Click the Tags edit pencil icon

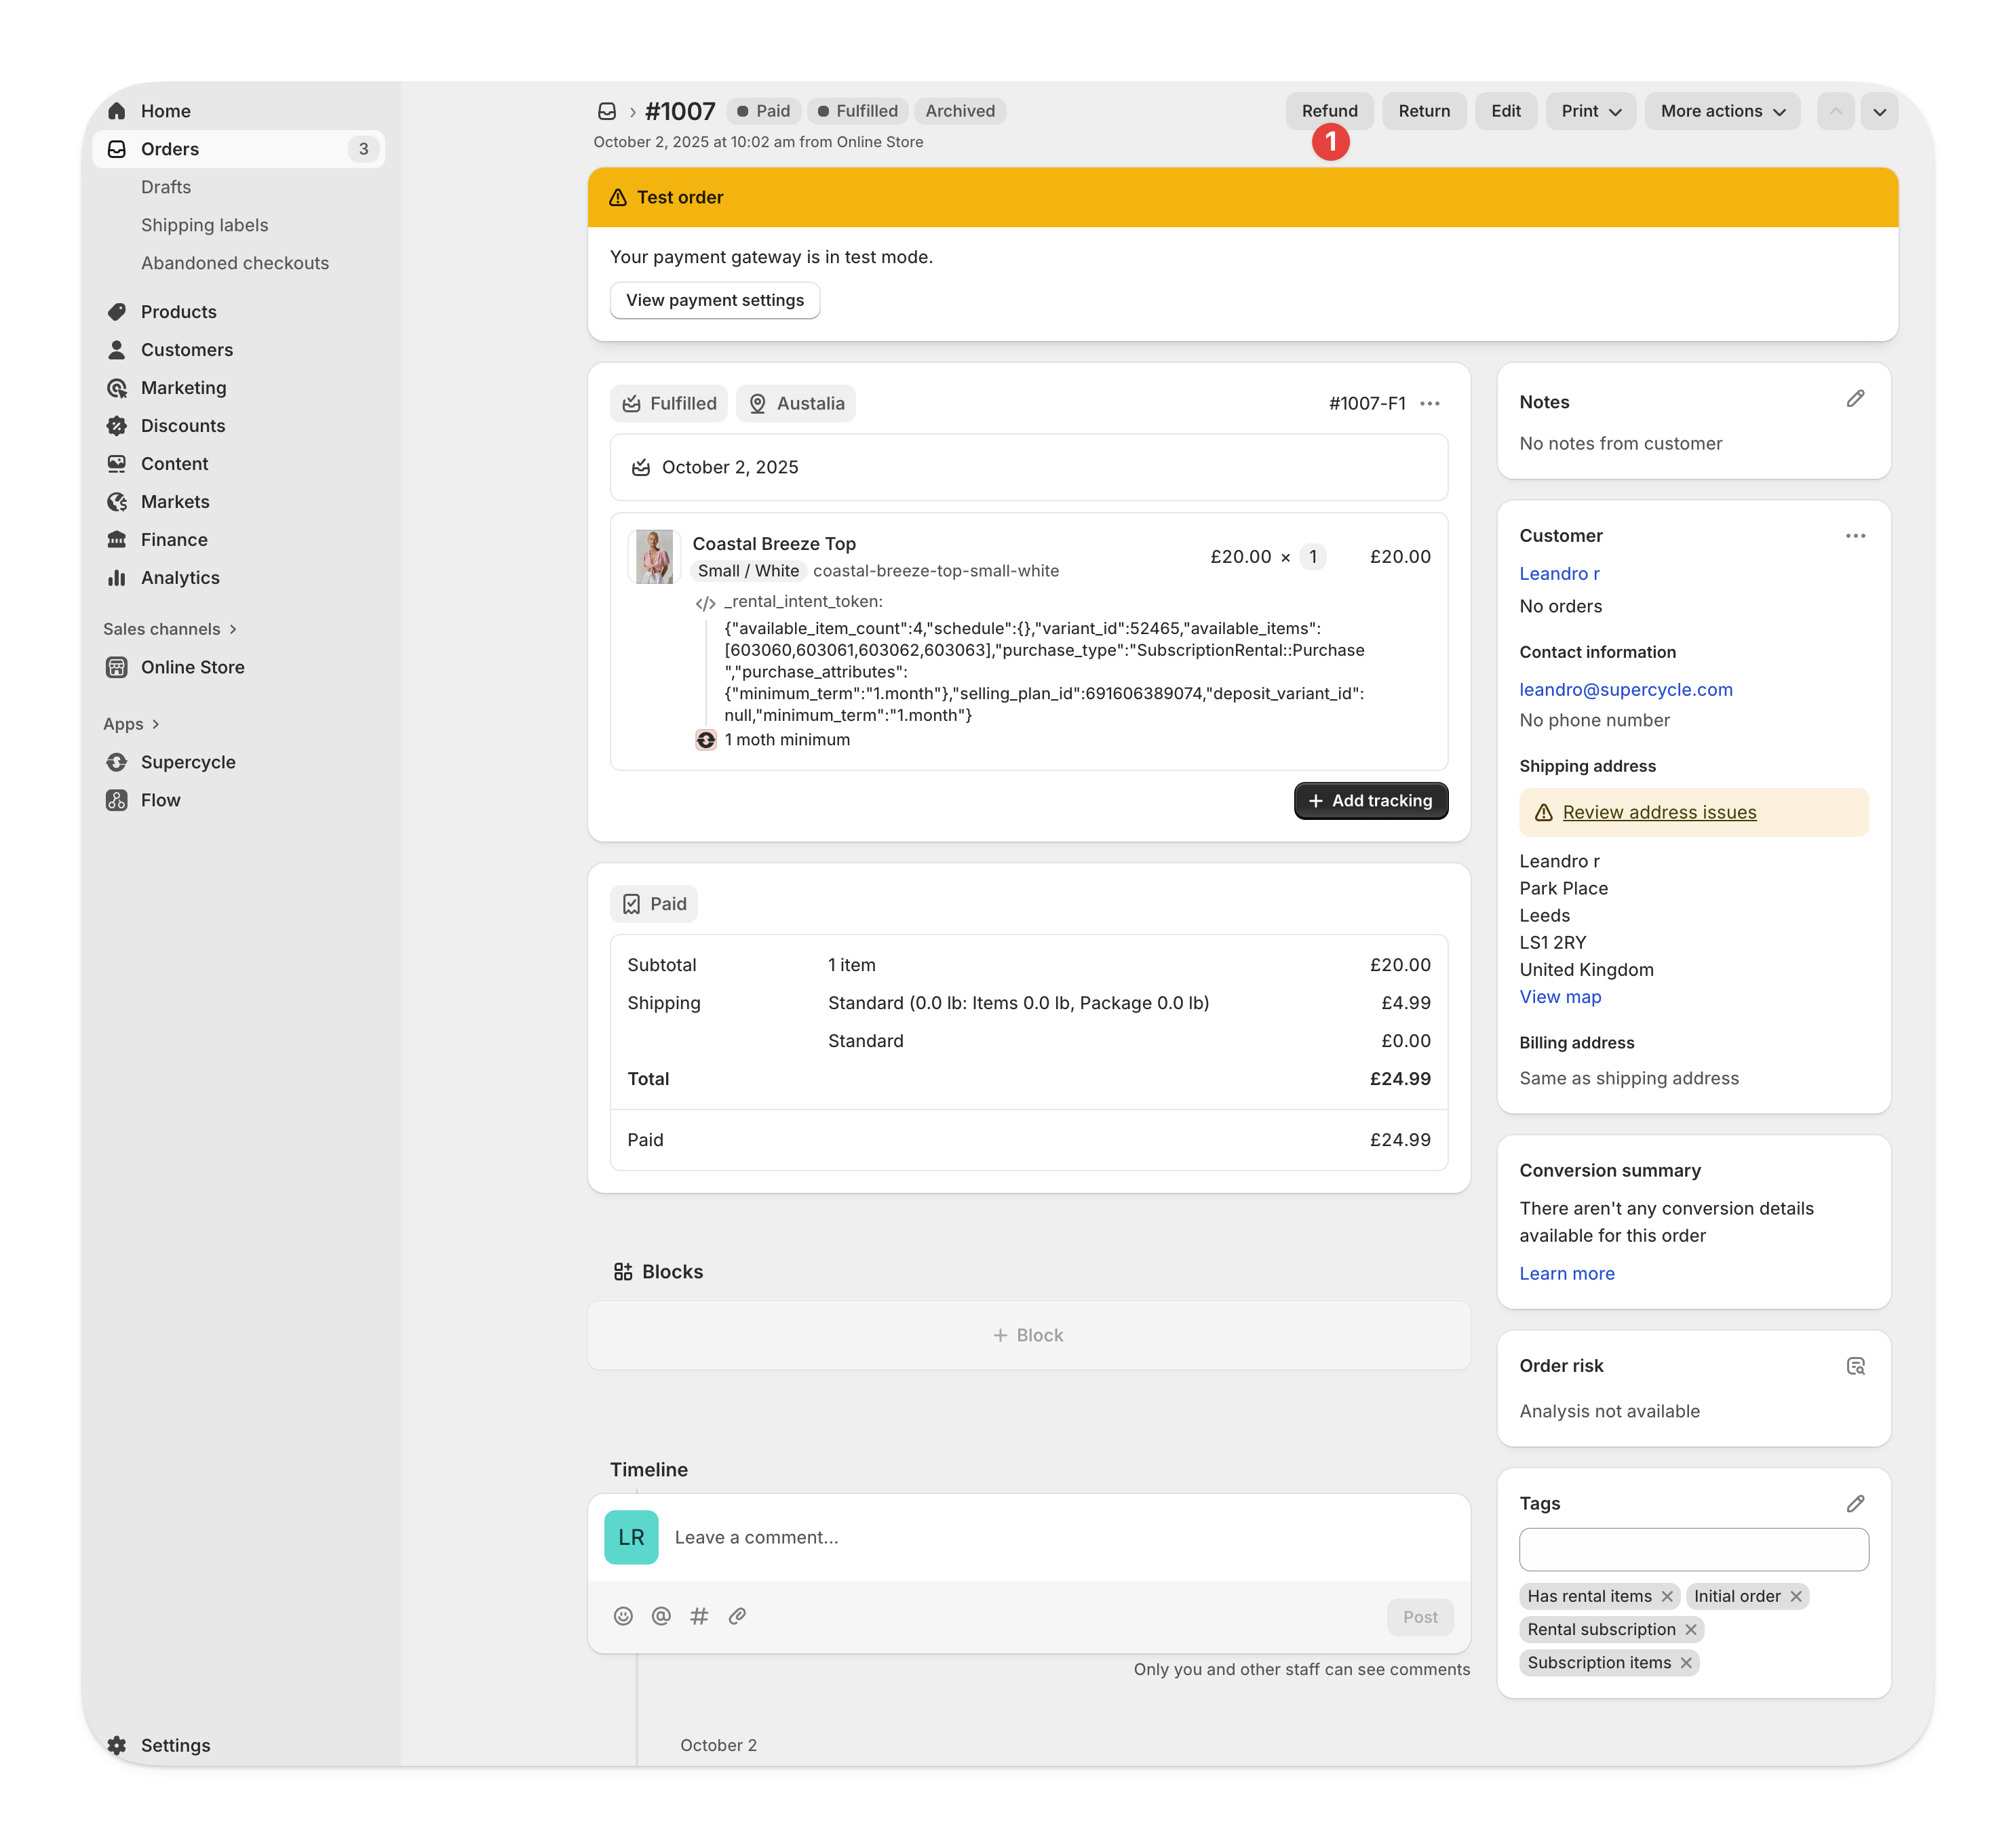(x=1855, y=1504)
